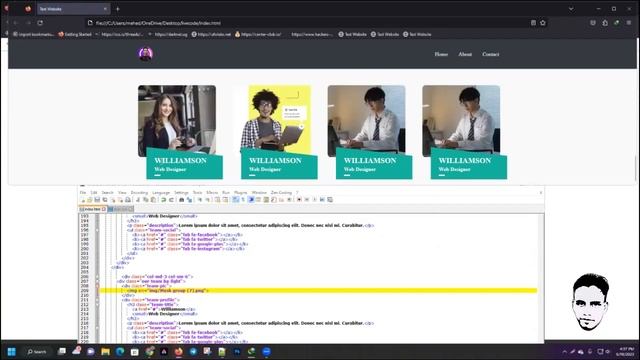This screenshot has height=360, width=640.
Task: Open the File menu in Notepad++
Action: tap(83, 193)
